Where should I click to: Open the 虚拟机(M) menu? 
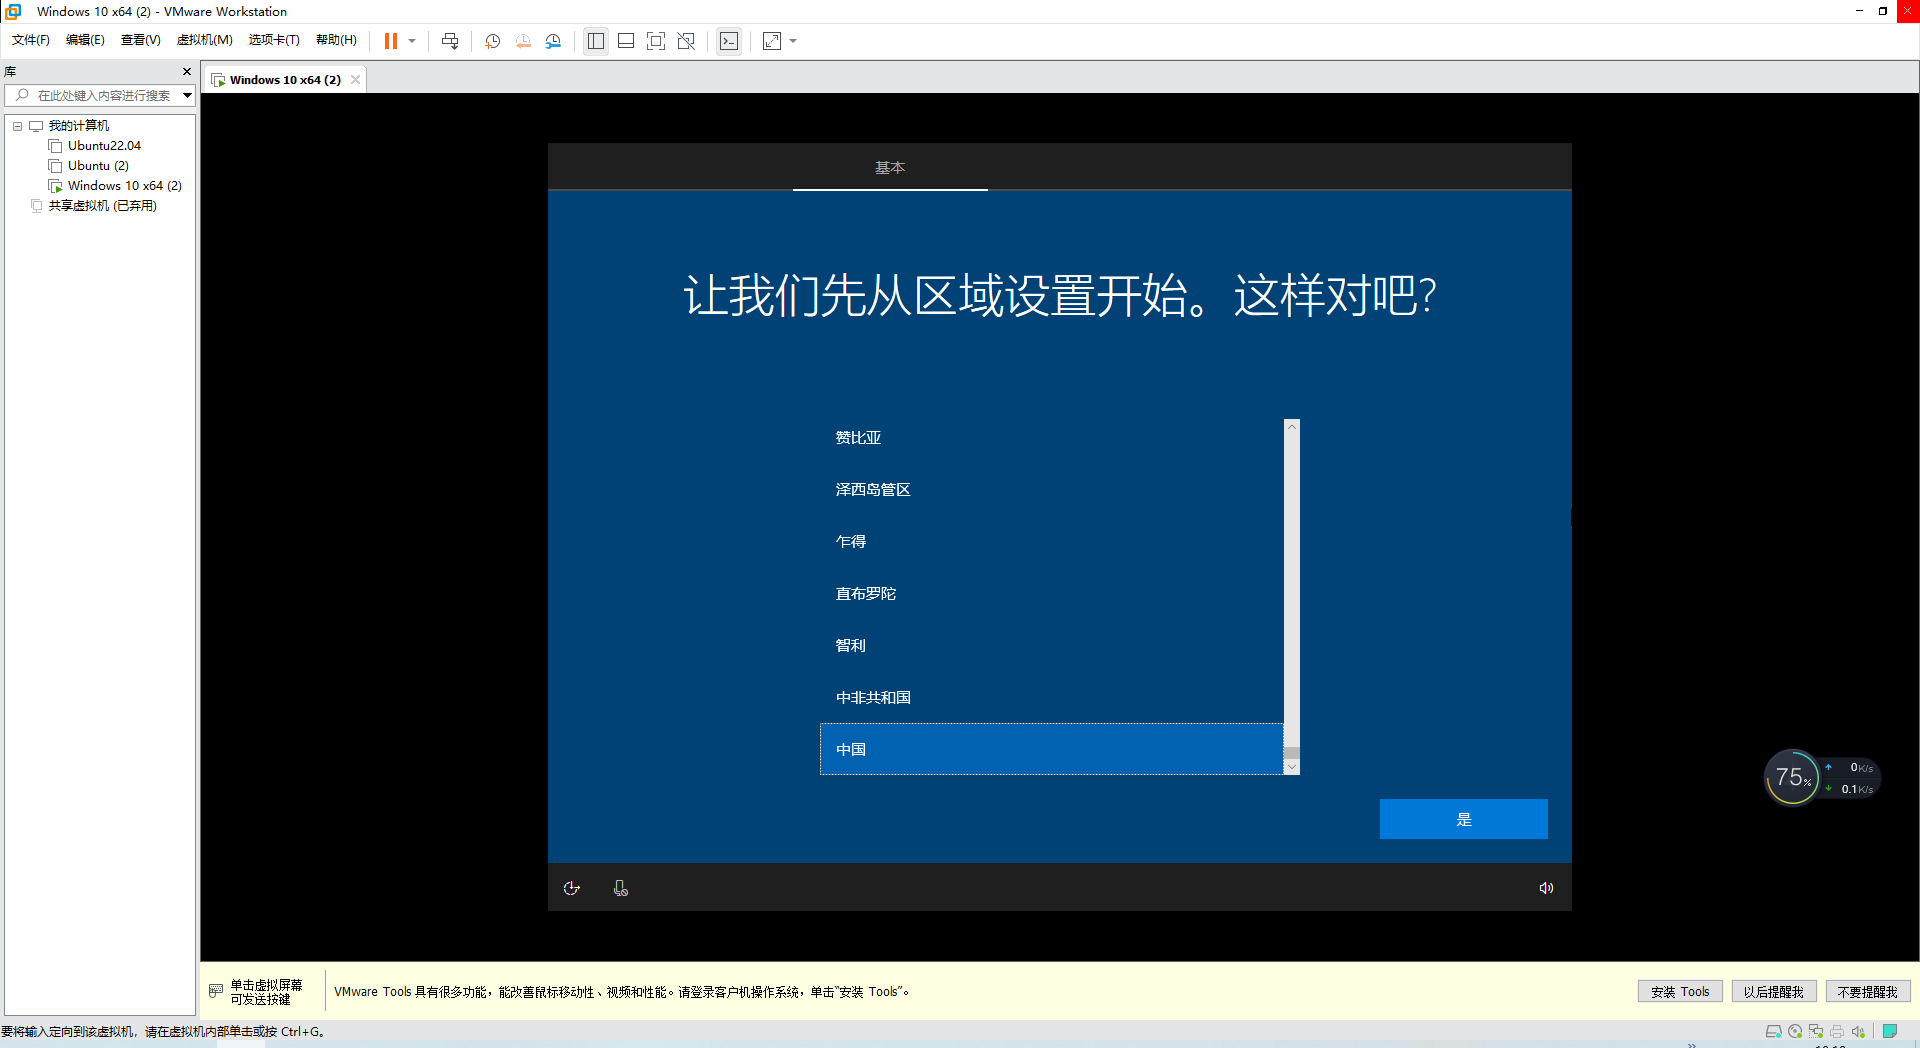click(204, 40)
